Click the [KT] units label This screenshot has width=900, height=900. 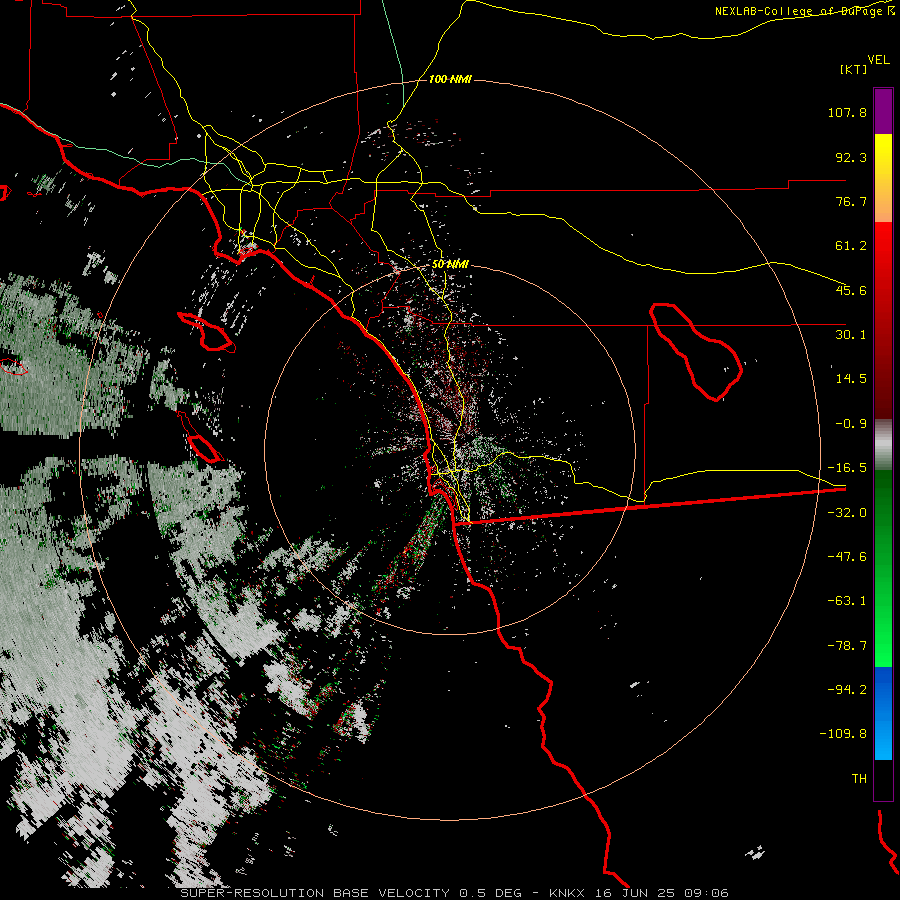(x=854, y=69)
